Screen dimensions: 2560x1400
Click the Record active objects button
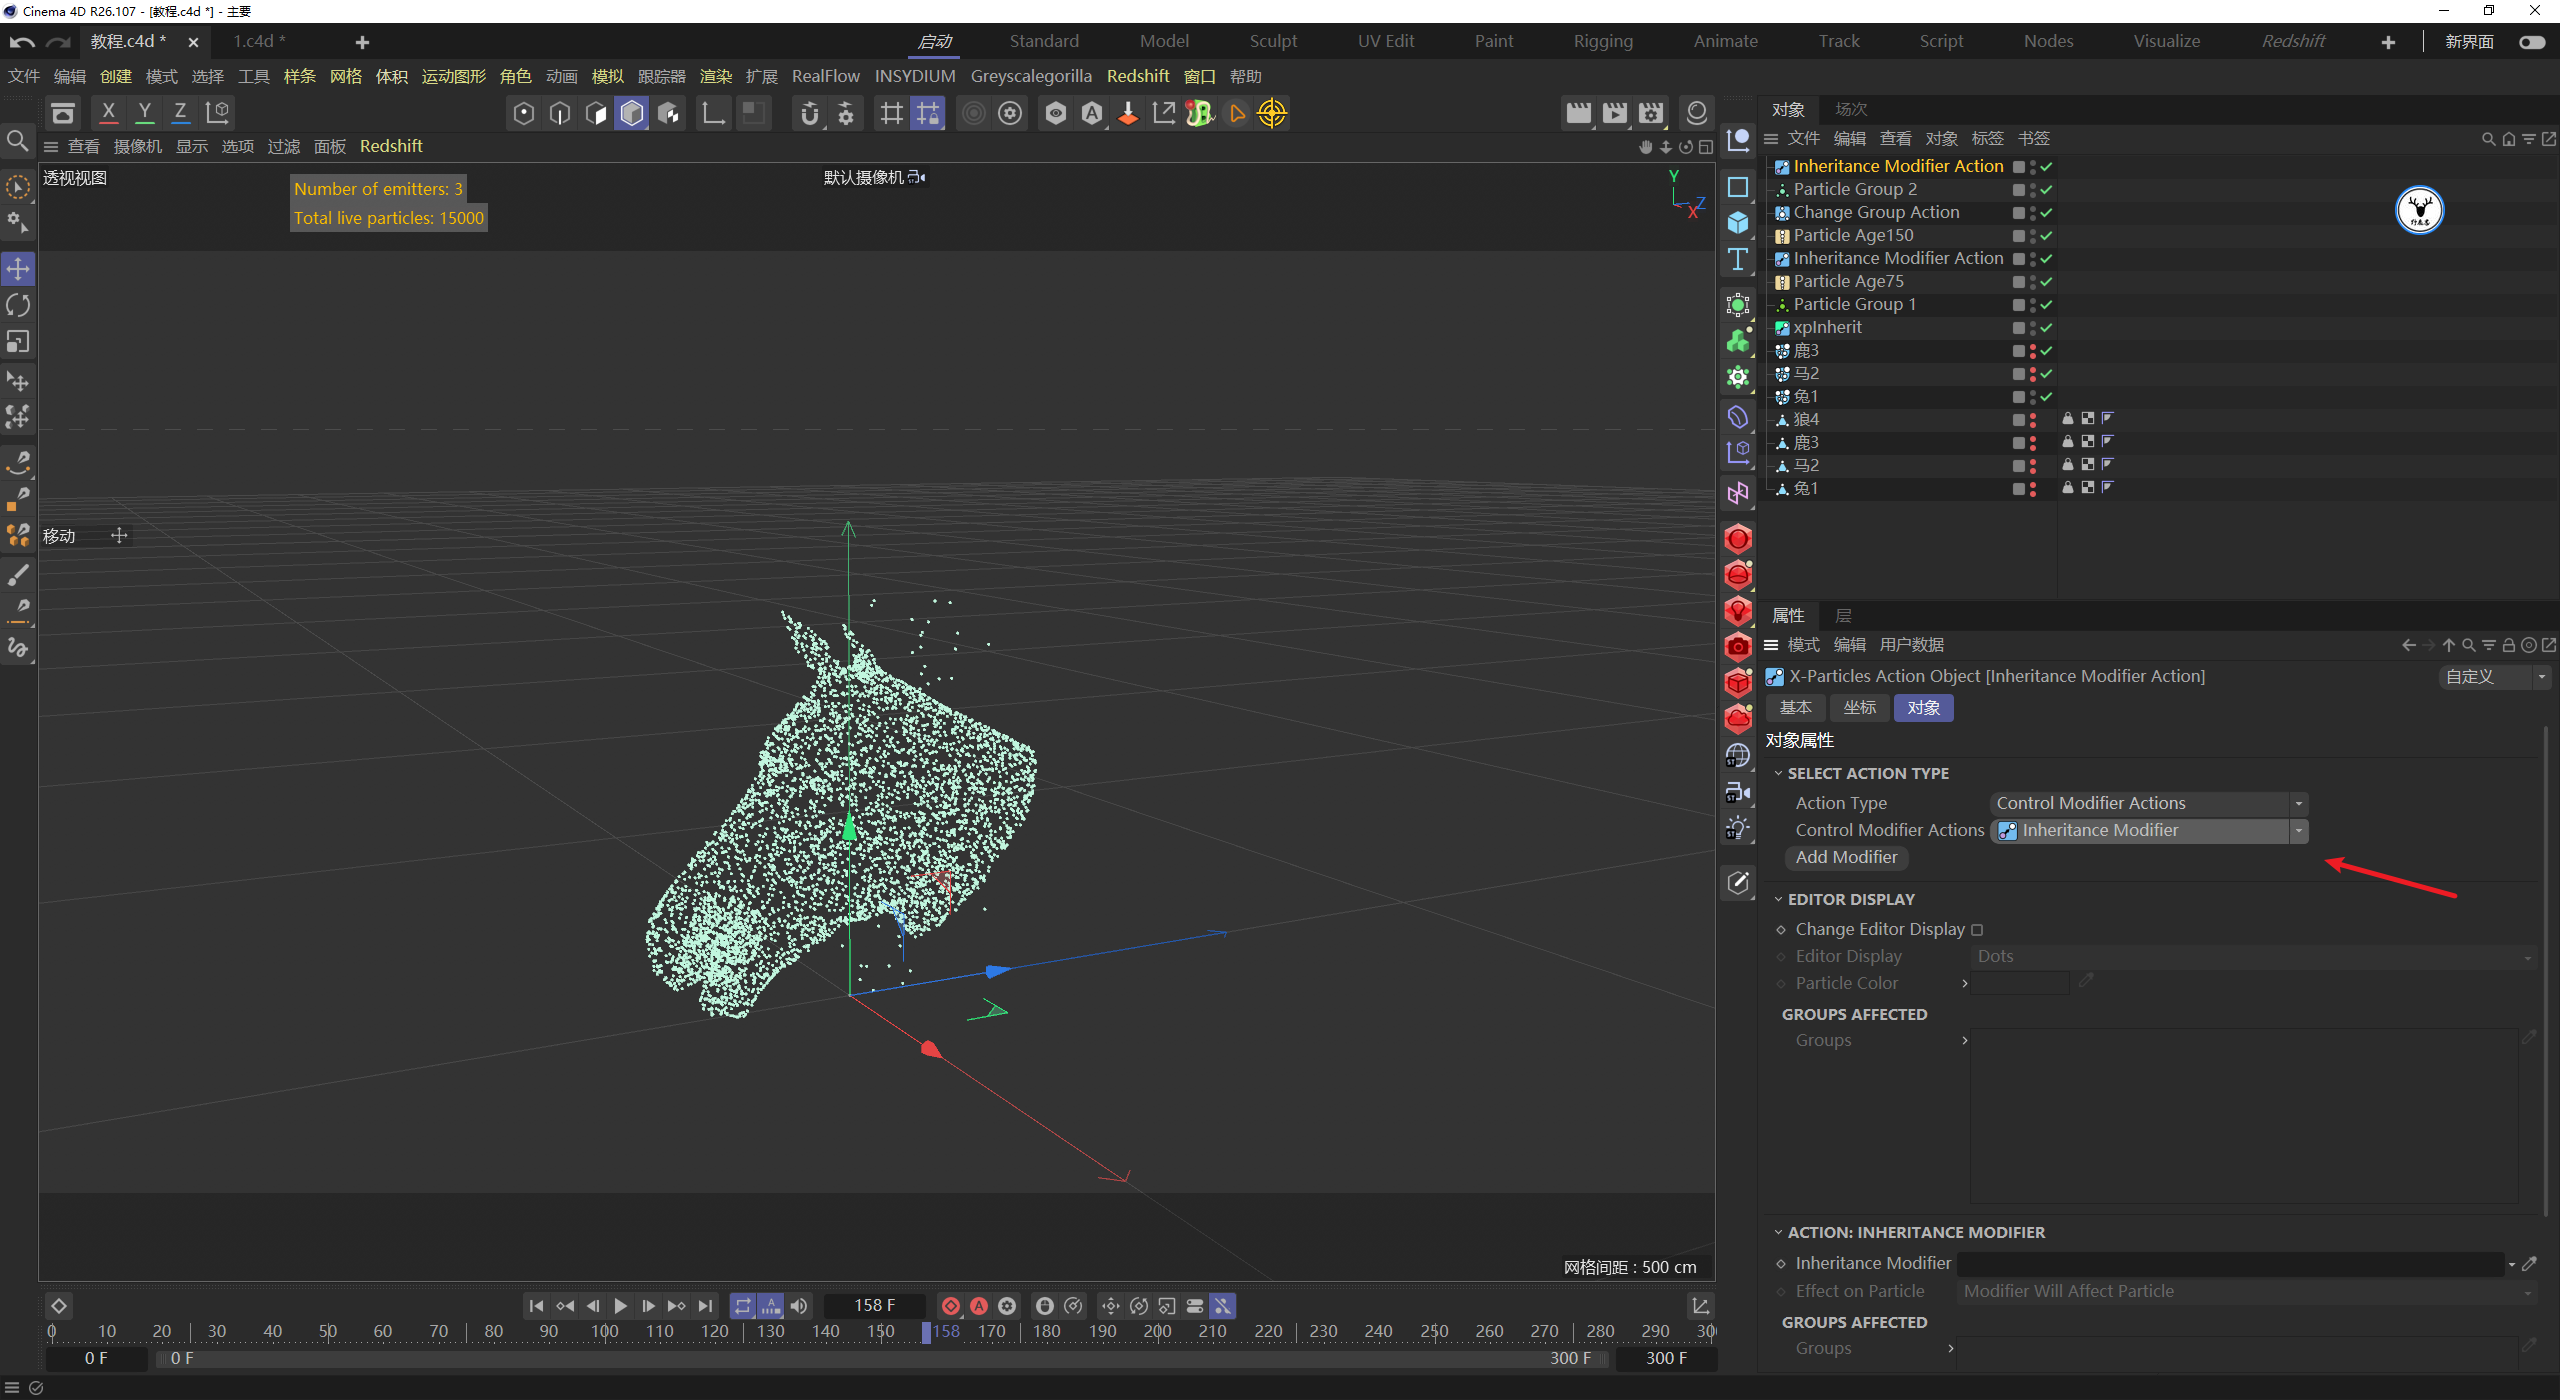pos(951,1306)
